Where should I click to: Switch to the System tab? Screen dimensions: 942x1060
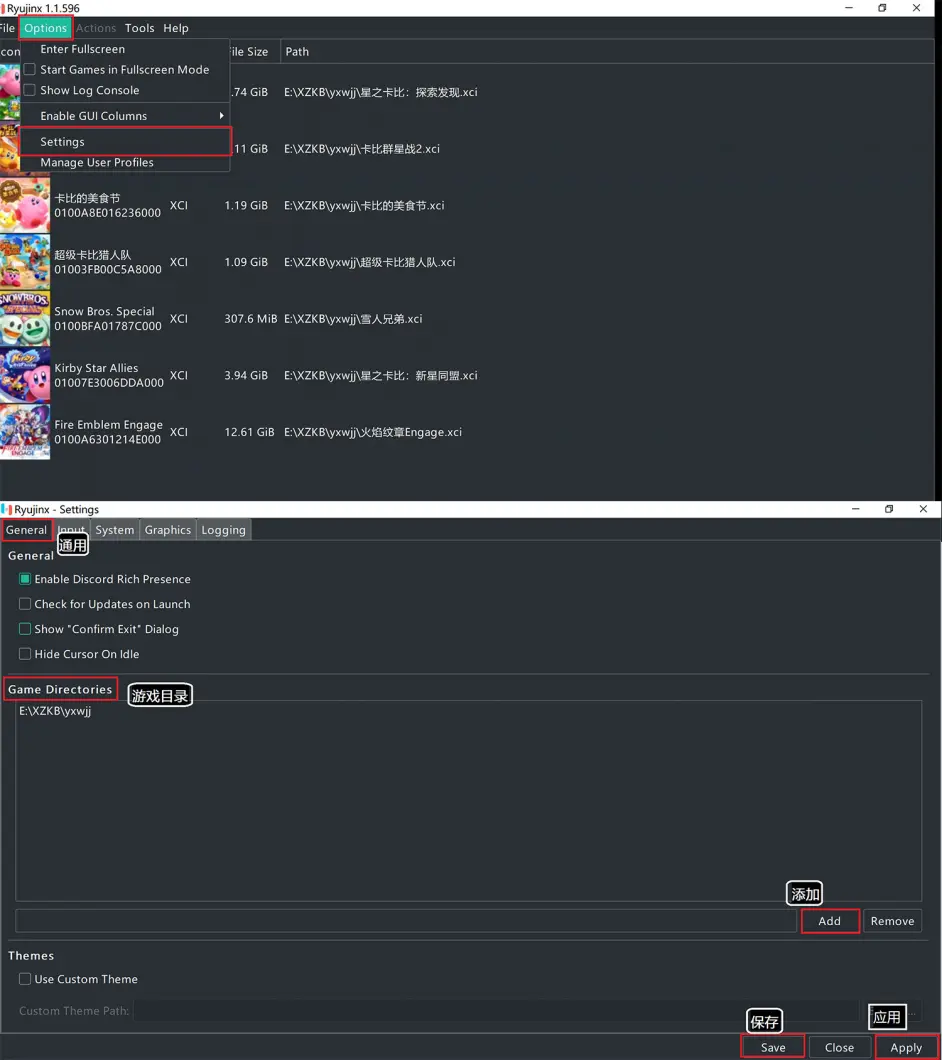pos(114,530)
